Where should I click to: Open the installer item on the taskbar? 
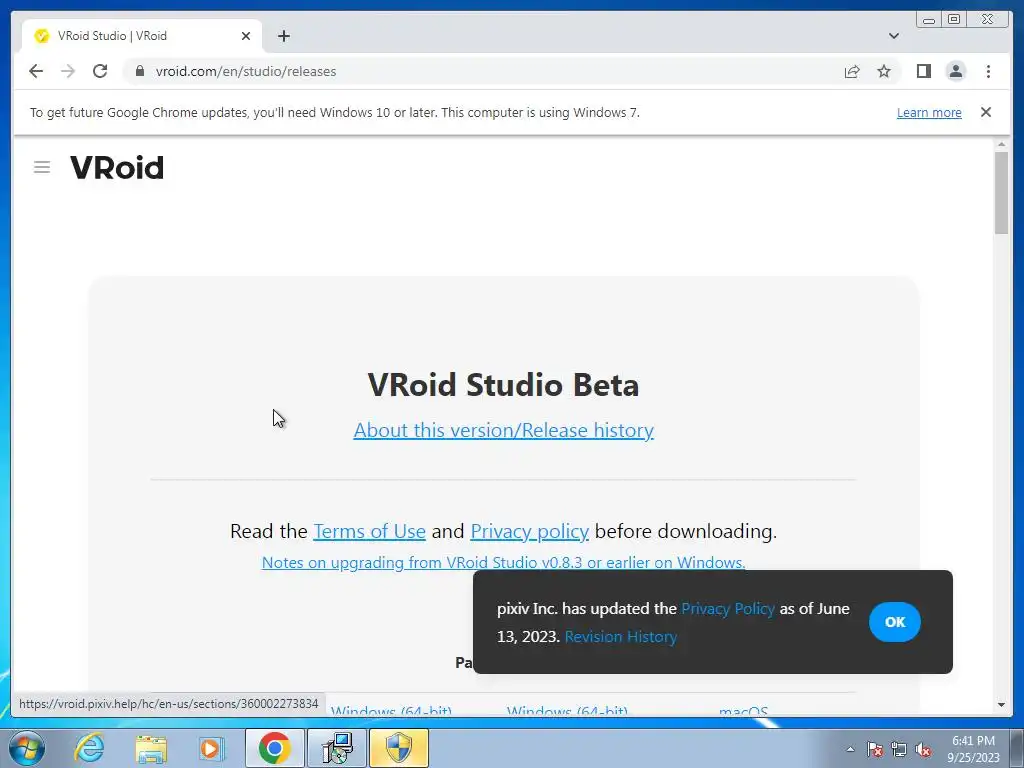tap(337, 748)
